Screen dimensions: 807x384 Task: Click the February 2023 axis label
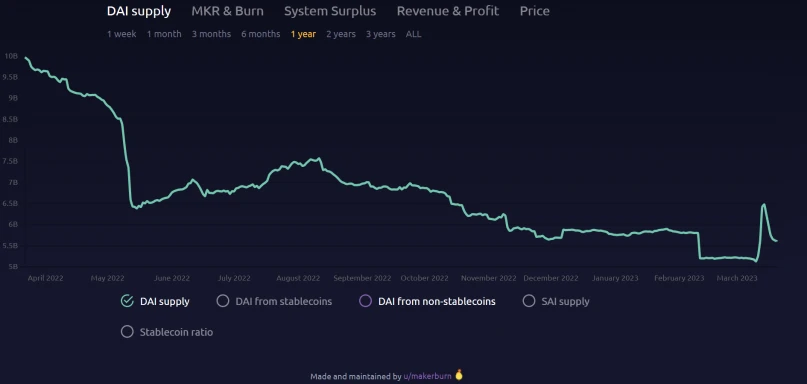coord(679,278)
